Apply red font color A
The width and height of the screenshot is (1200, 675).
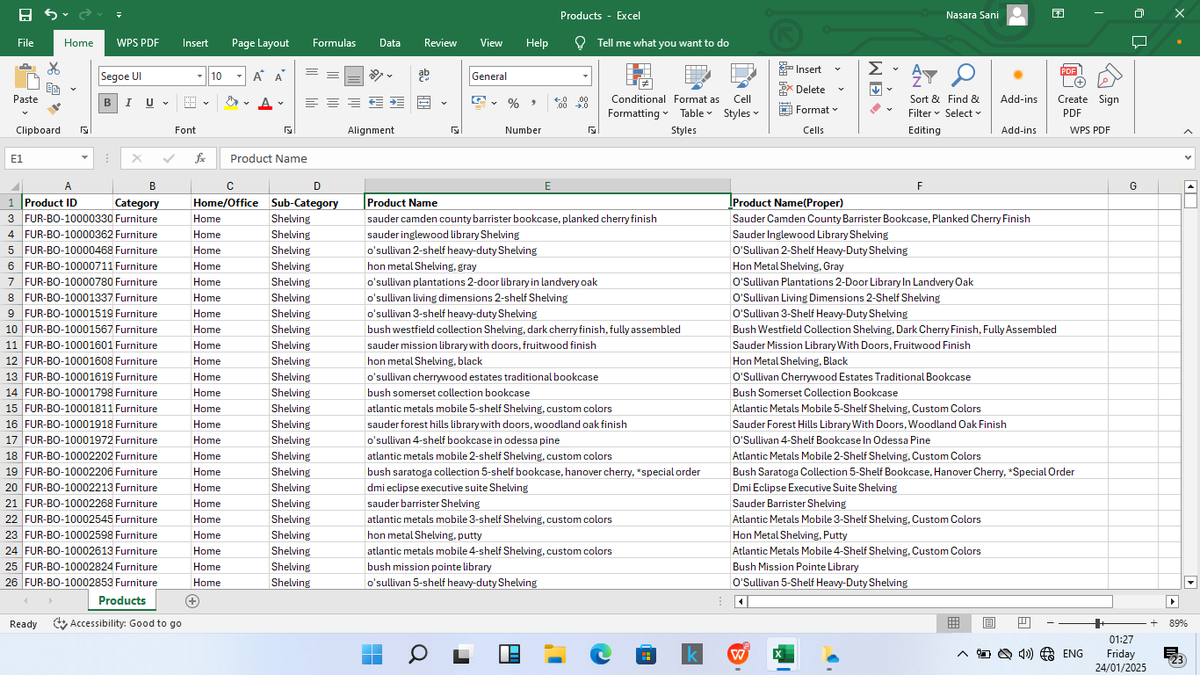pos(264,103)
